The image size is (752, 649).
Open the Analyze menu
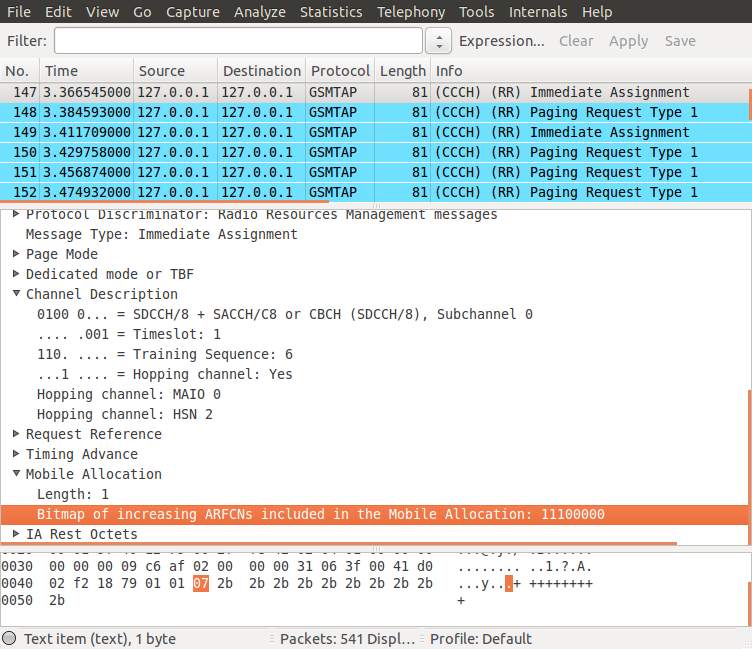click(x=259, y=12)
